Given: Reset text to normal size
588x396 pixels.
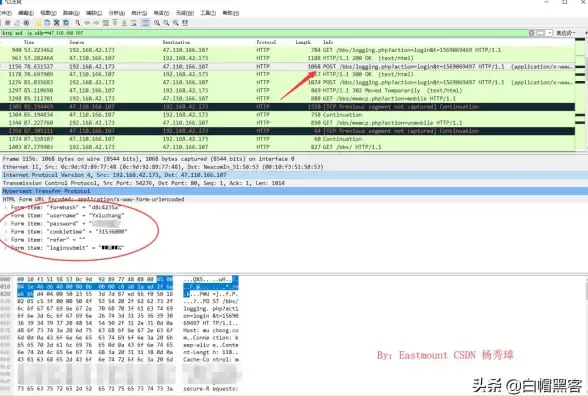Looking at the screenshot, I should click(176, 23).
